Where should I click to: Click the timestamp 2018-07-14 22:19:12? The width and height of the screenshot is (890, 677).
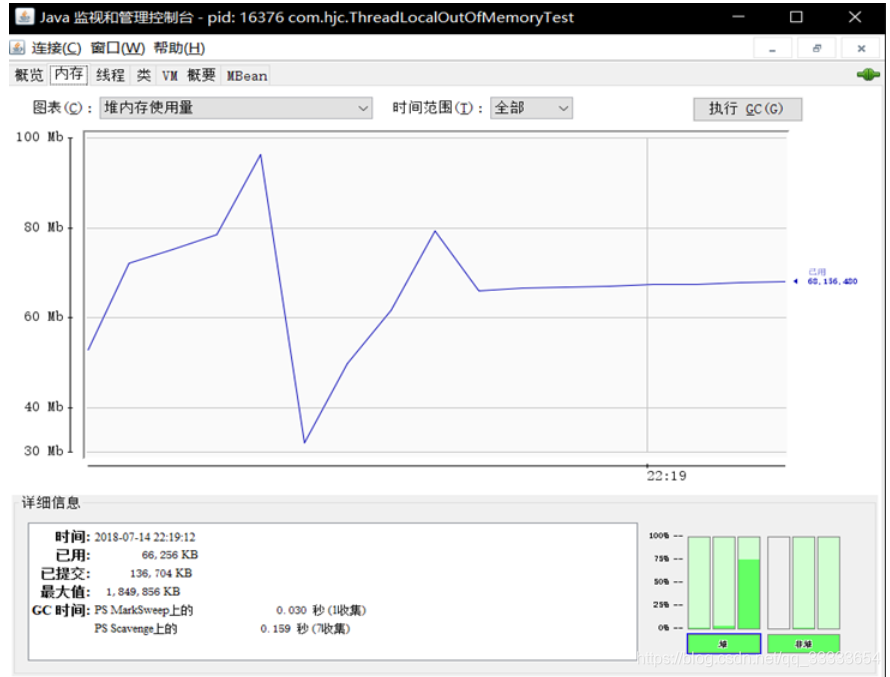pos(145,537)
